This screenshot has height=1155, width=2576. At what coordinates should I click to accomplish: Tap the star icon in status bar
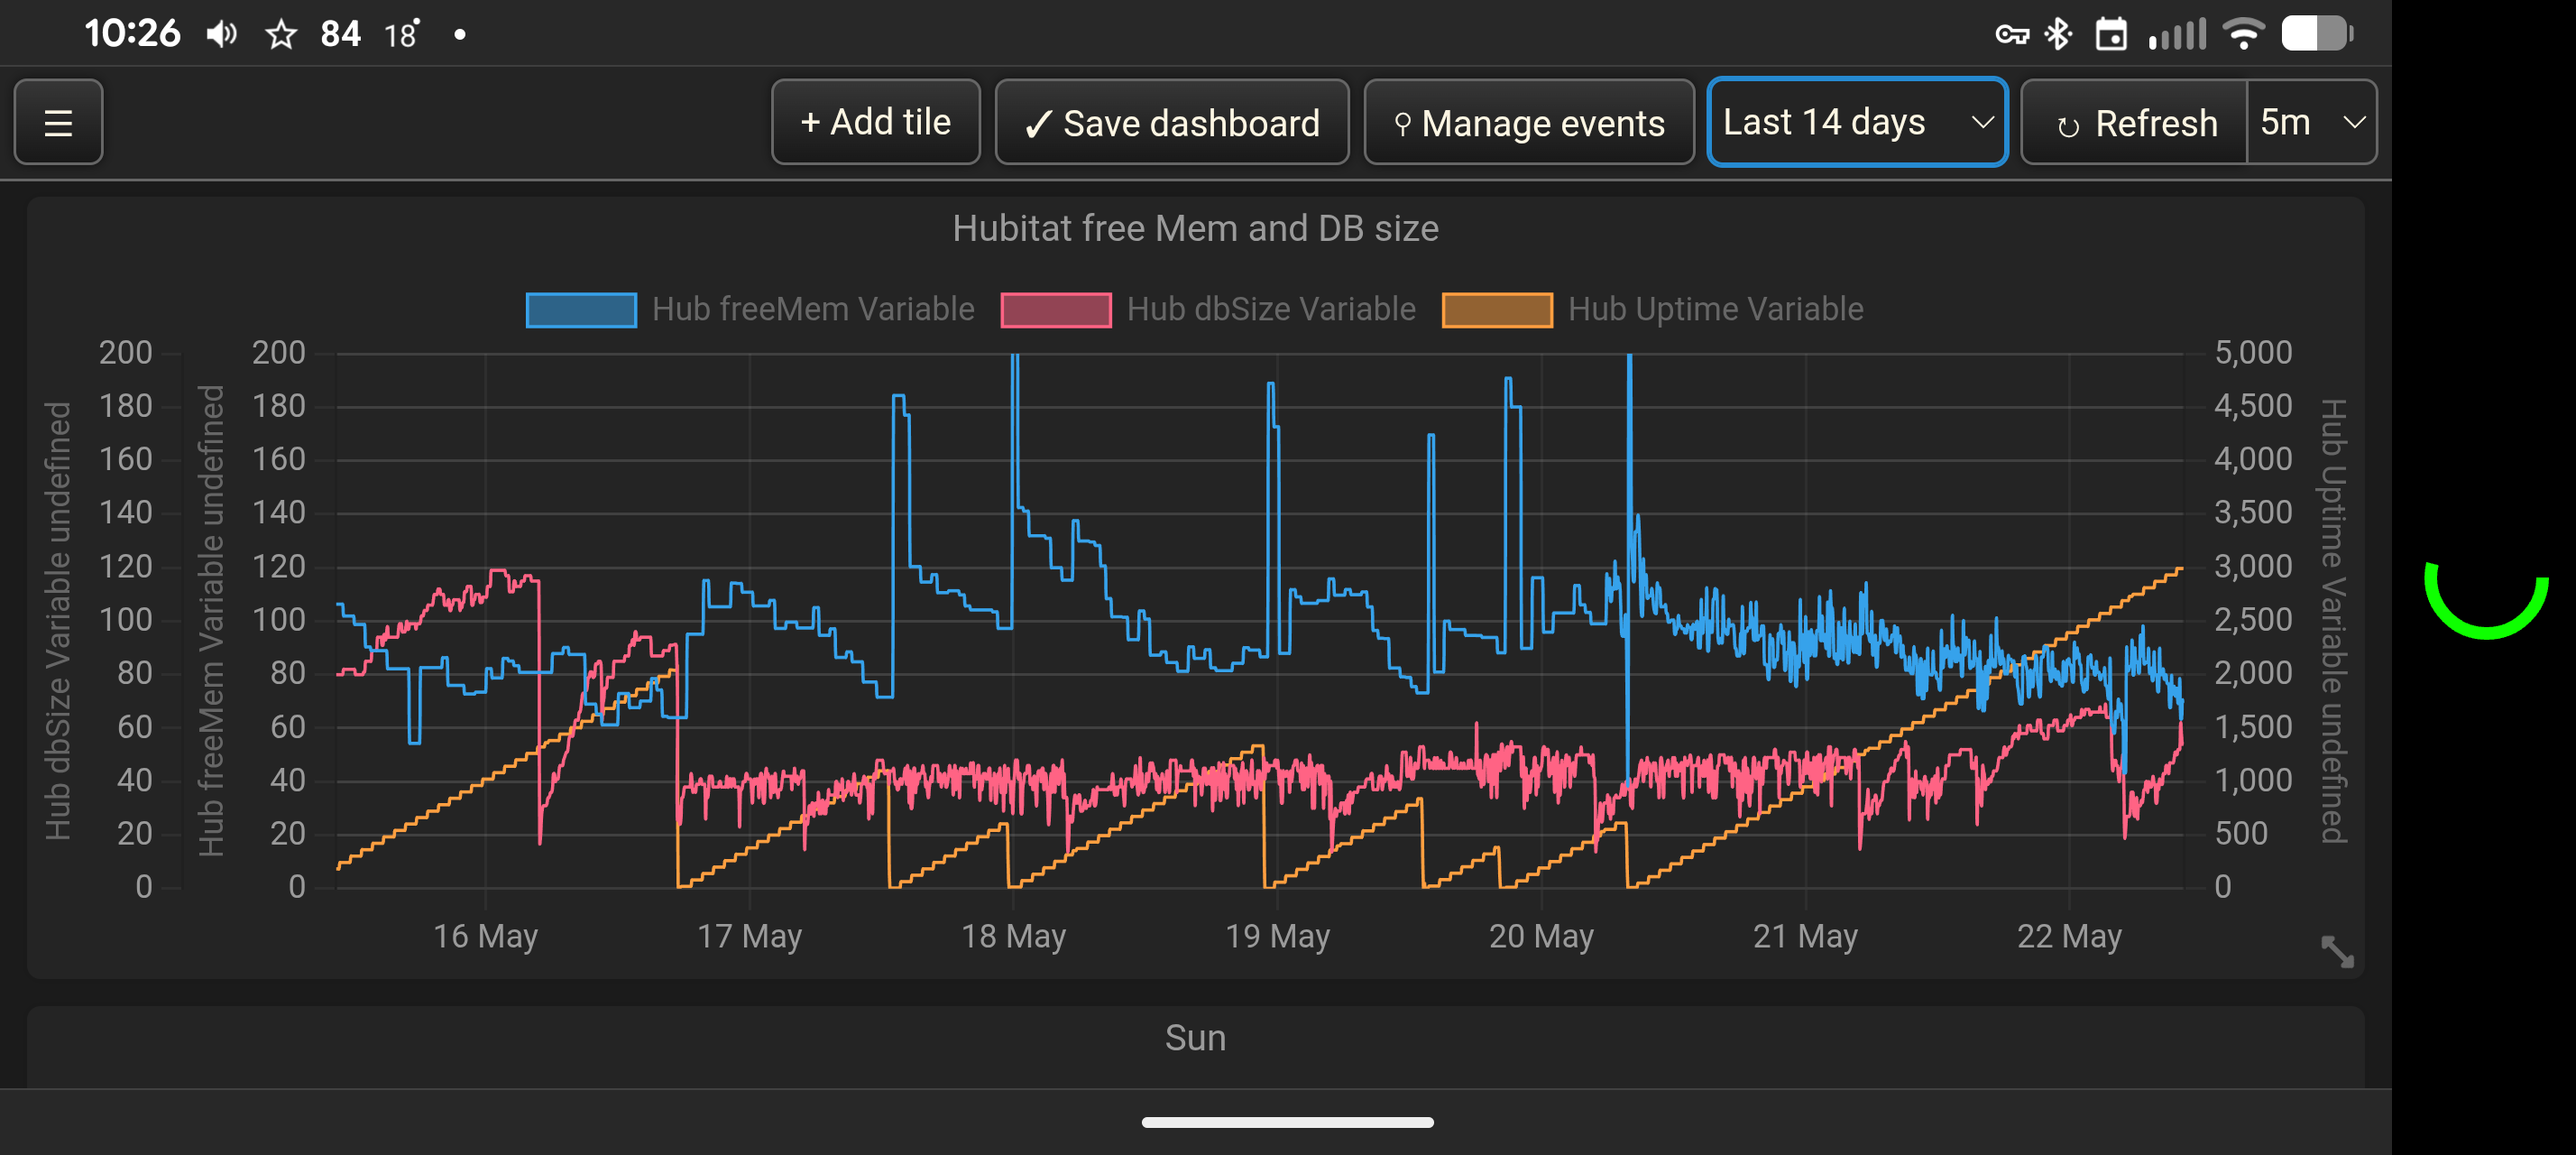[281, 35]
